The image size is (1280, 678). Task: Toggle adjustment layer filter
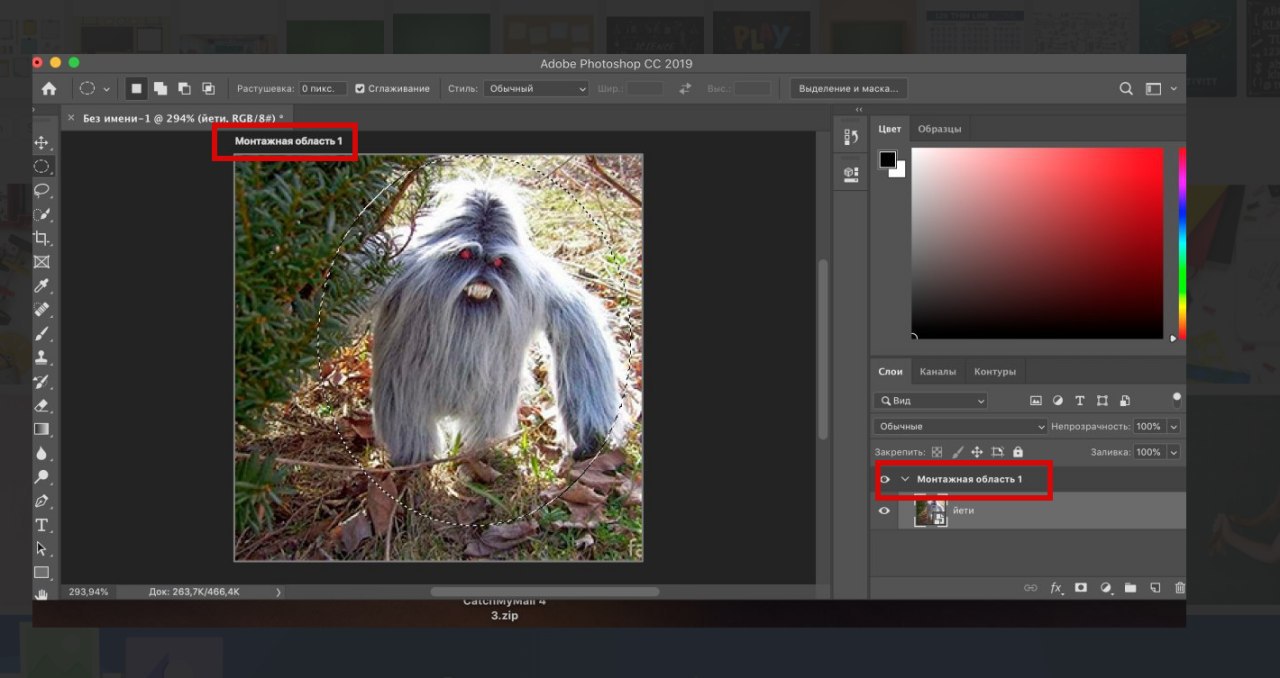[1058, 400]
